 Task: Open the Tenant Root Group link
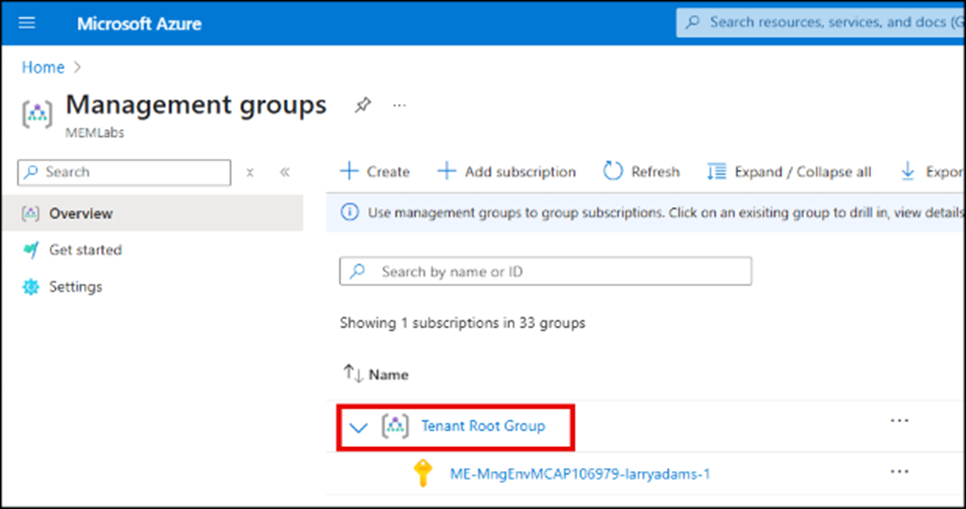tap(483, 426)
